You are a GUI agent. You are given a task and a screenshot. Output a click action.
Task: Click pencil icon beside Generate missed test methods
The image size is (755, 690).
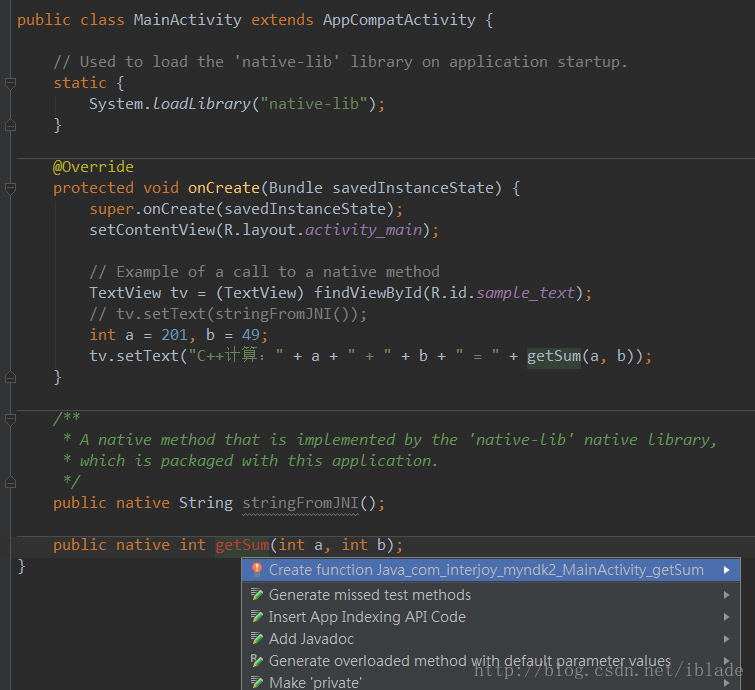257,595
